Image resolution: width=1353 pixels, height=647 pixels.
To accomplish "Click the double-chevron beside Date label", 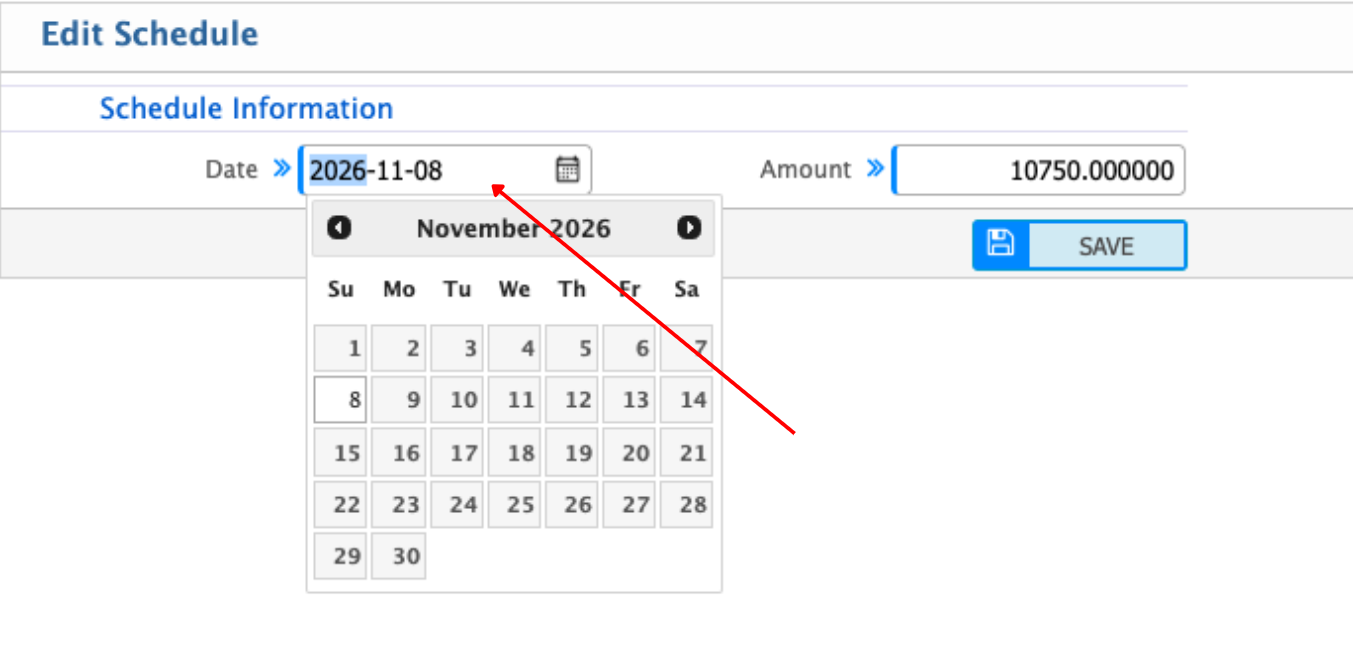I will (282, 169).
